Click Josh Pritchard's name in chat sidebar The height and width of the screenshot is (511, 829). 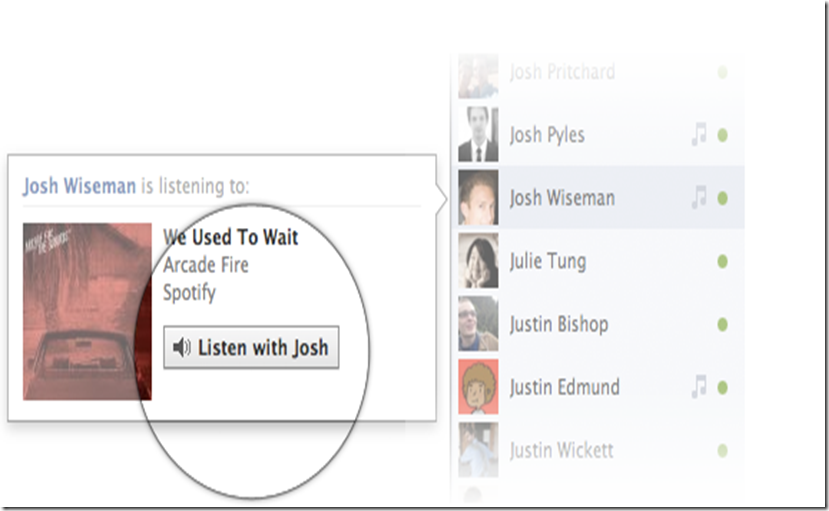point(562,72)
